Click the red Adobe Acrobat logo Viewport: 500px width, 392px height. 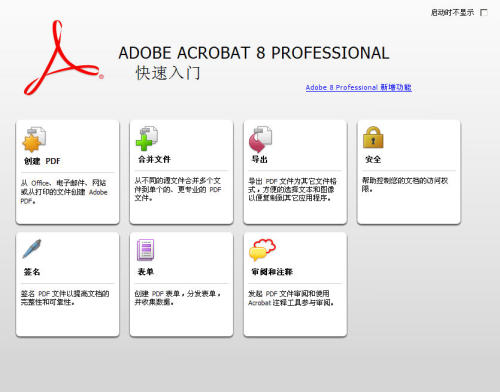[64, 58]
